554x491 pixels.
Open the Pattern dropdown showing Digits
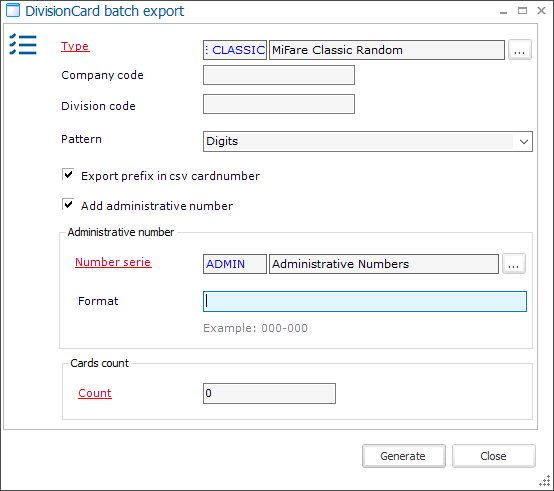point(367,141)
